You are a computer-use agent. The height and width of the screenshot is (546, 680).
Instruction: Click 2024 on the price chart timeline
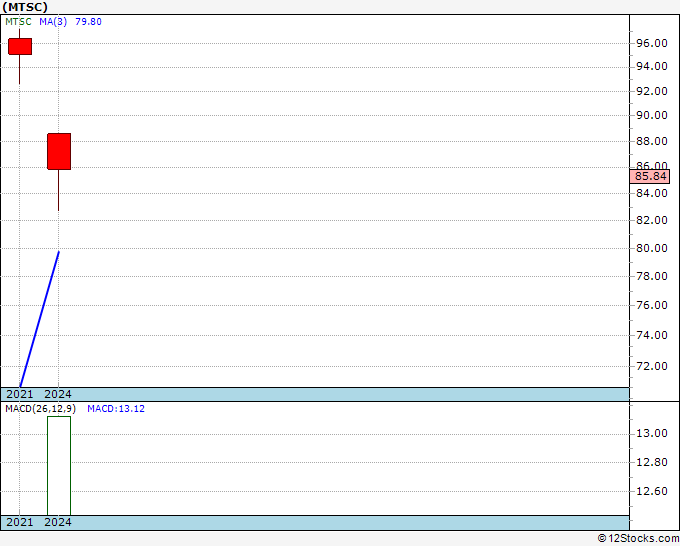pyautogui.click(x=58, y=394)
